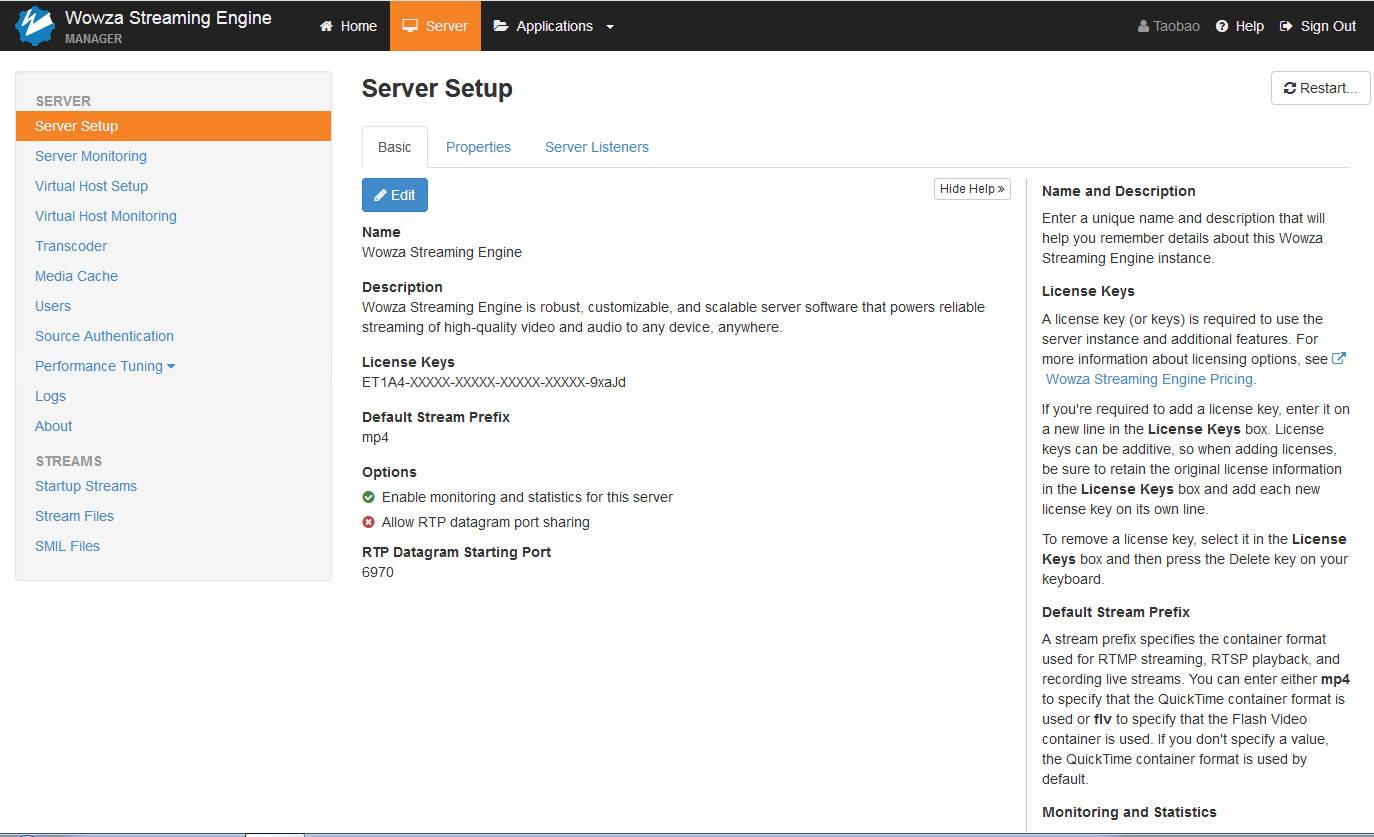Screen dimensions: 1374x837
Task: Select Server Setup in sidebar
Action: click(x=173, y=126)
